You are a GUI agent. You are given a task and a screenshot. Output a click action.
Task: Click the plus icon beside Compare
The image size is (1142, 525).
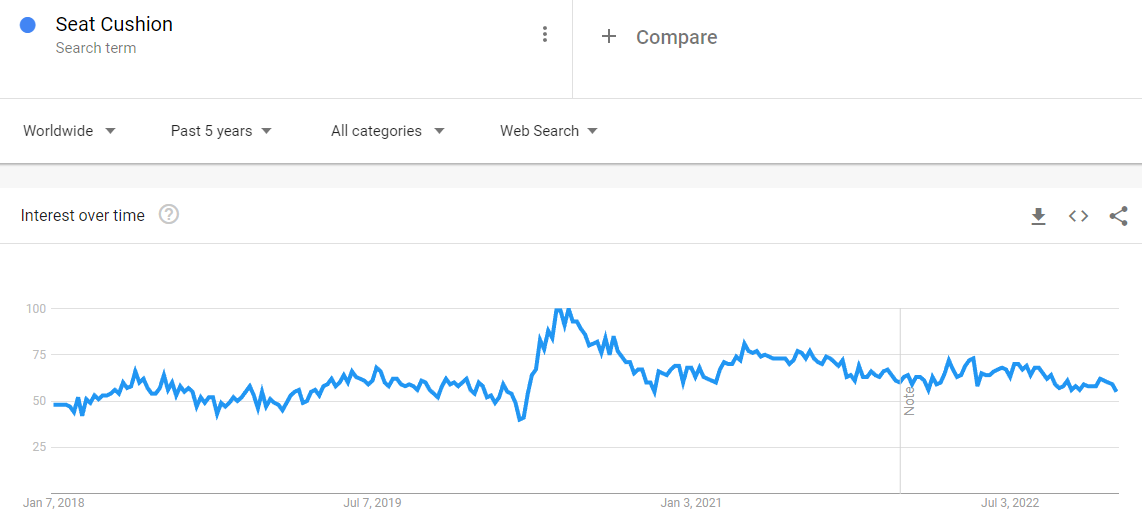608,37
